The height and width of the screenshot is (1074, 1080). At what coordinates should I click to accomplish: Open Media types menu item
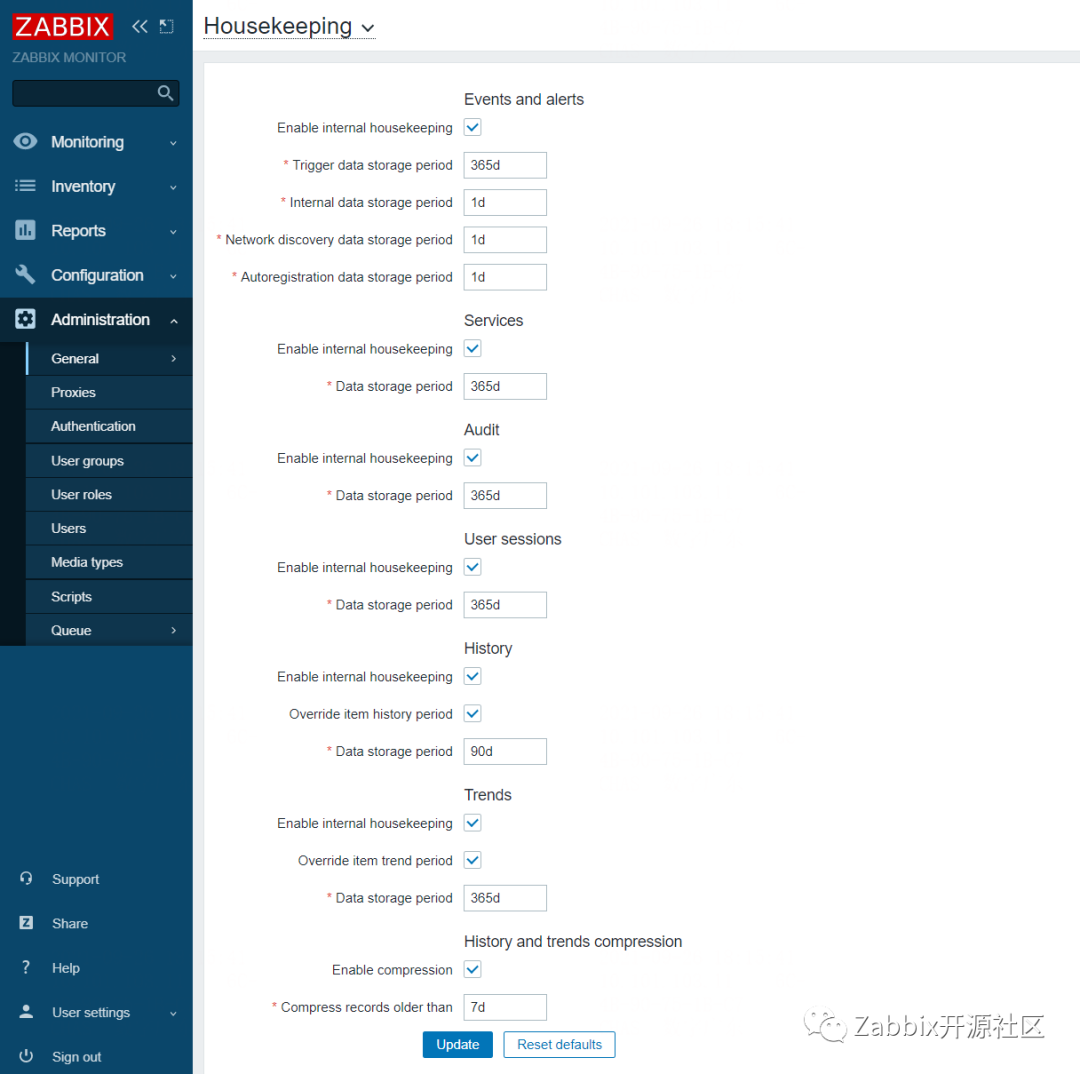click(x=110, y=562)
